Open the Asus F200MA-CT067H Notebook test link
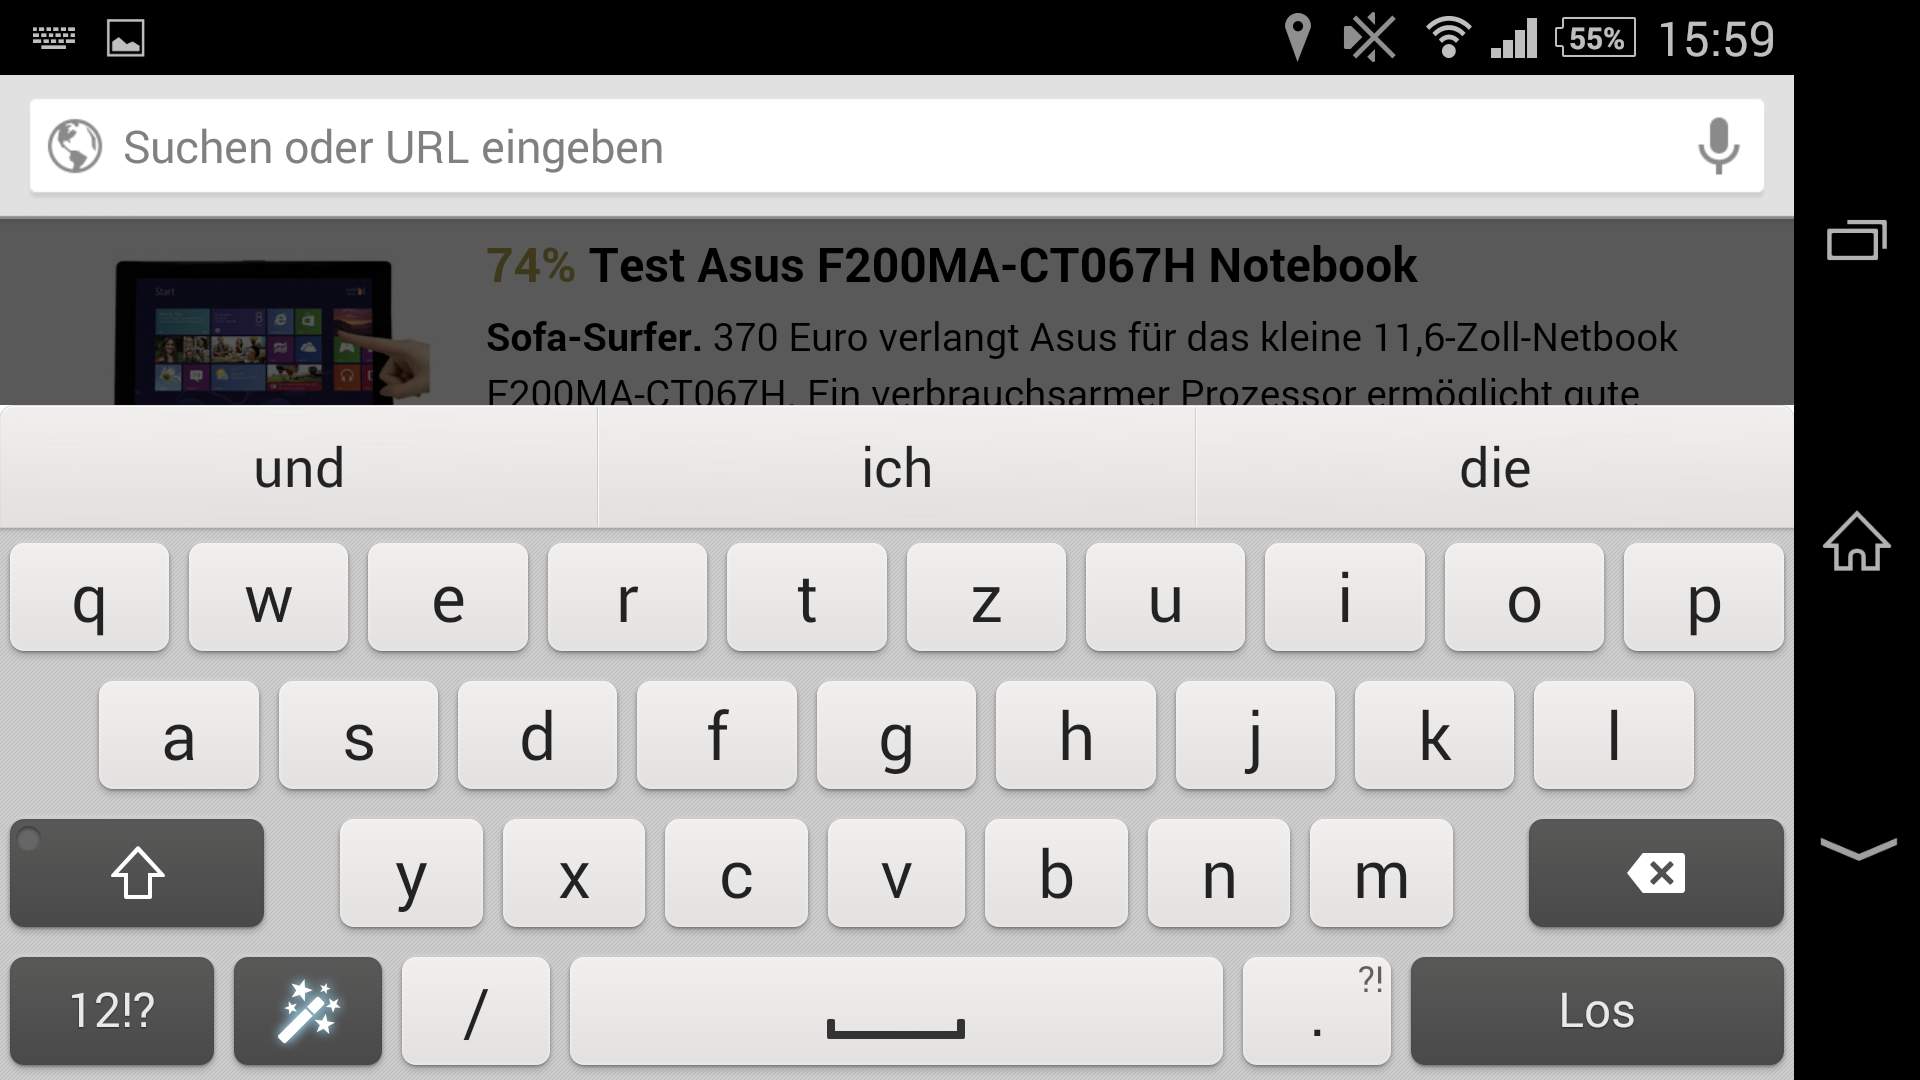This screenshot has height=1080, width=1920. click(x=951, y=266)
